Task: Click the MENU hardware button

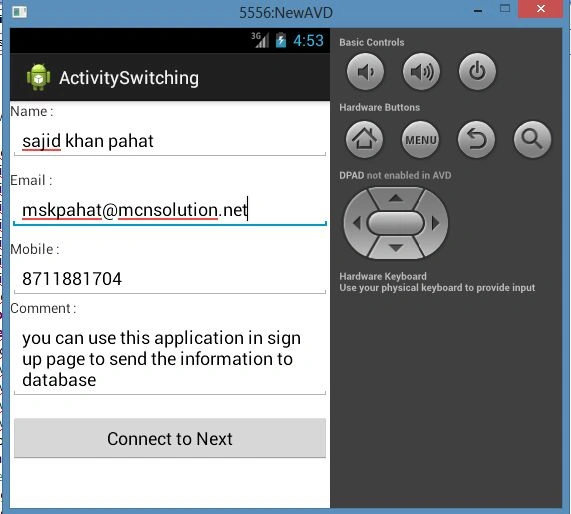Action: coord(421,140)
